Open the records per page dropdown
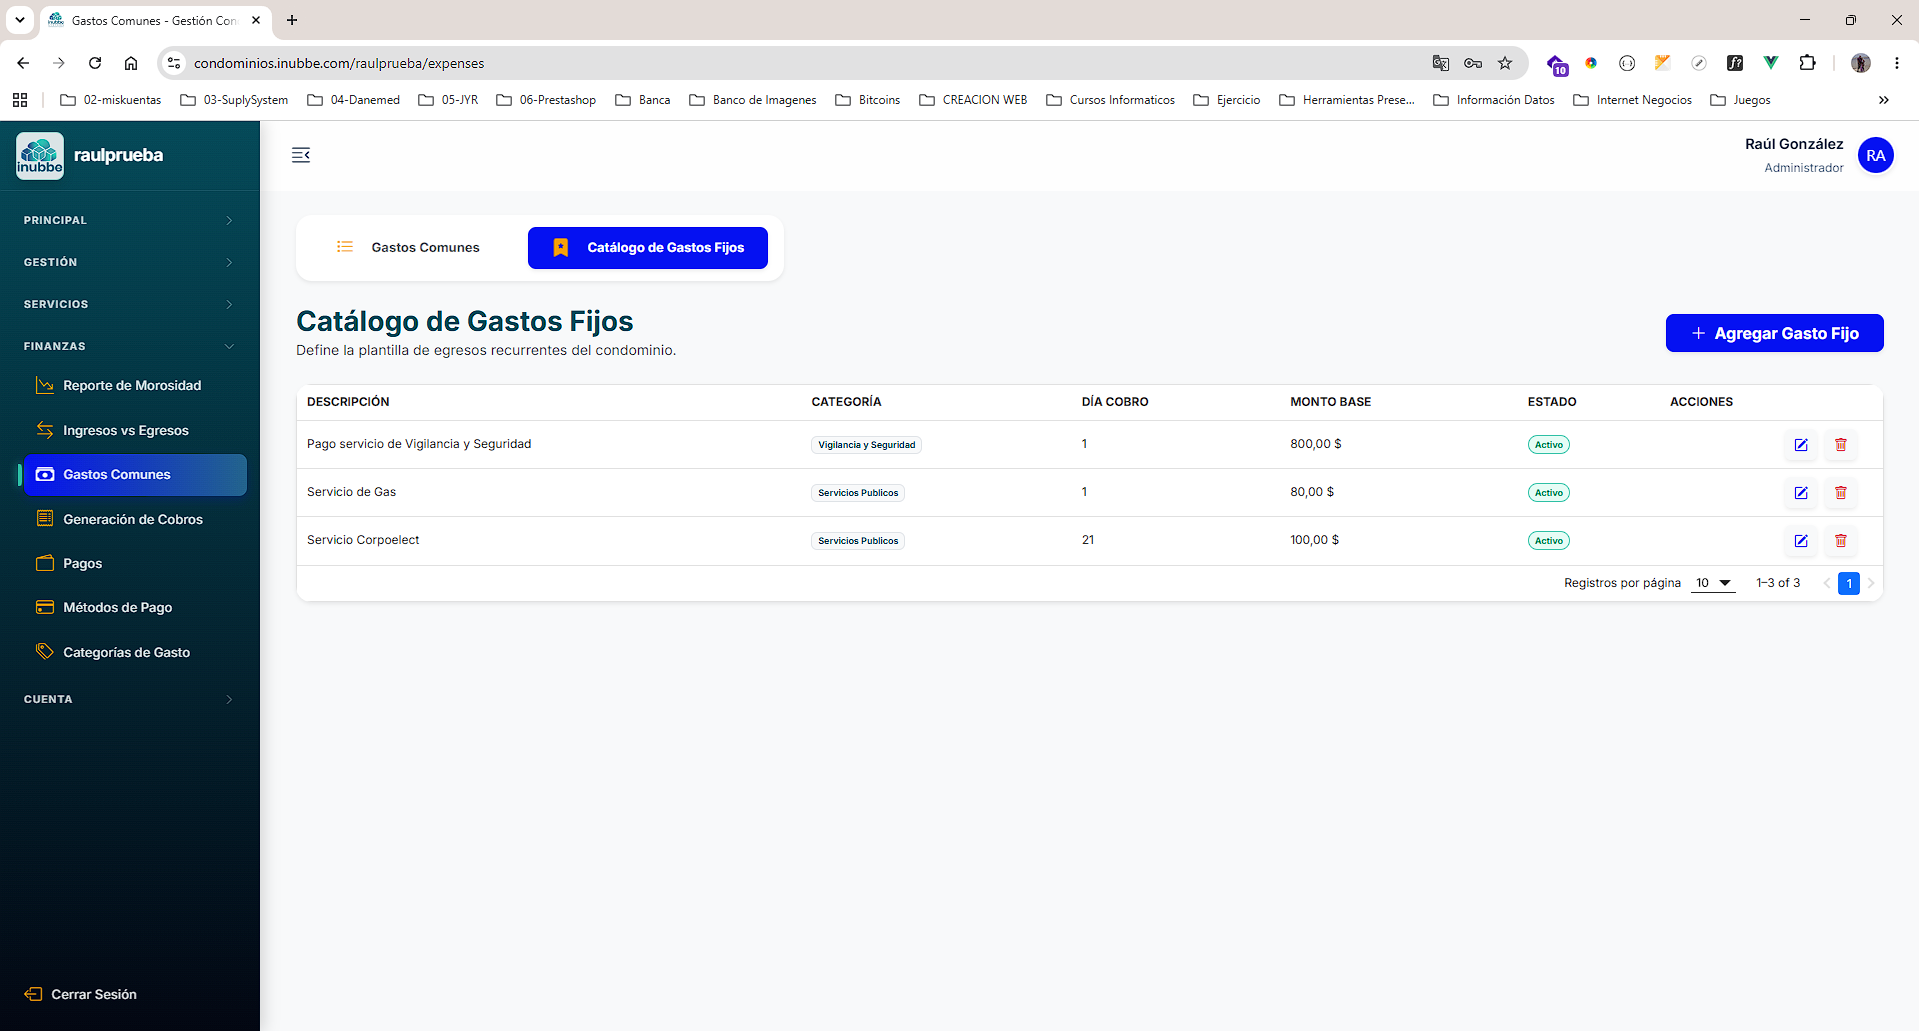Image resolution: width=1919 pixels, height=1031 pixels. coord(1713,583)
